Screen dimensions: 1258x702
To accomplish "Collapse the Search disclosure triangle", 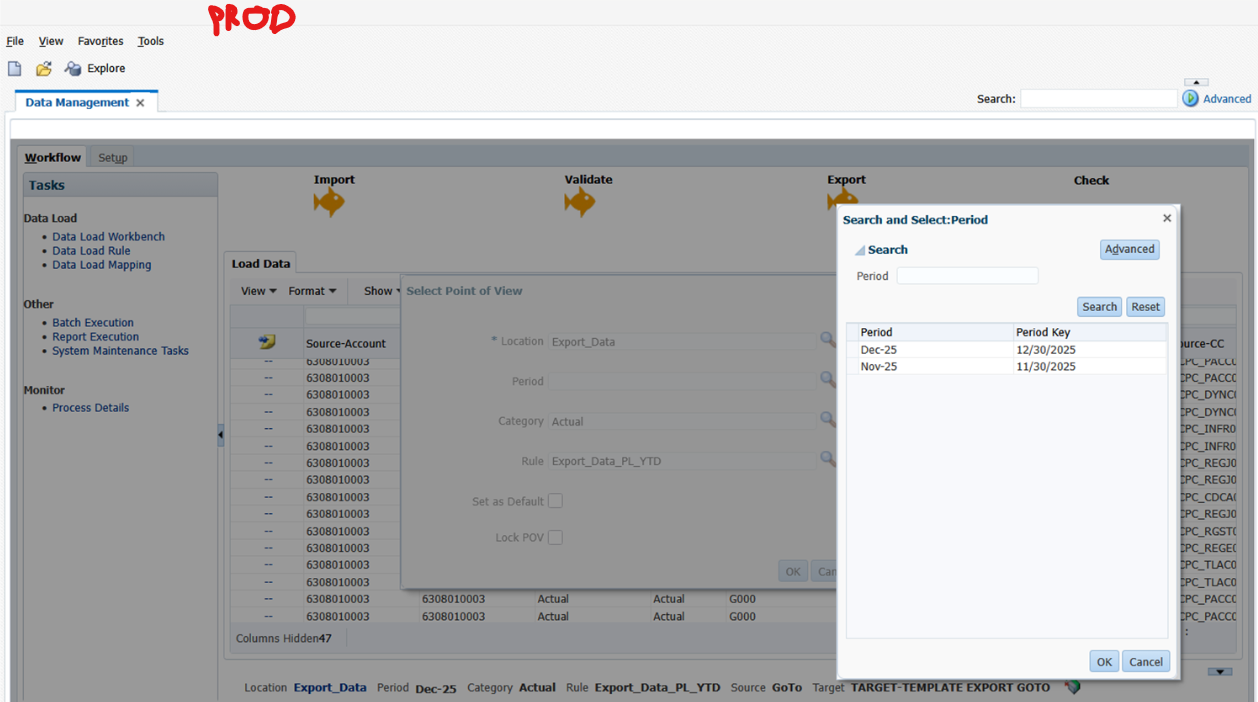I will 859,251.
